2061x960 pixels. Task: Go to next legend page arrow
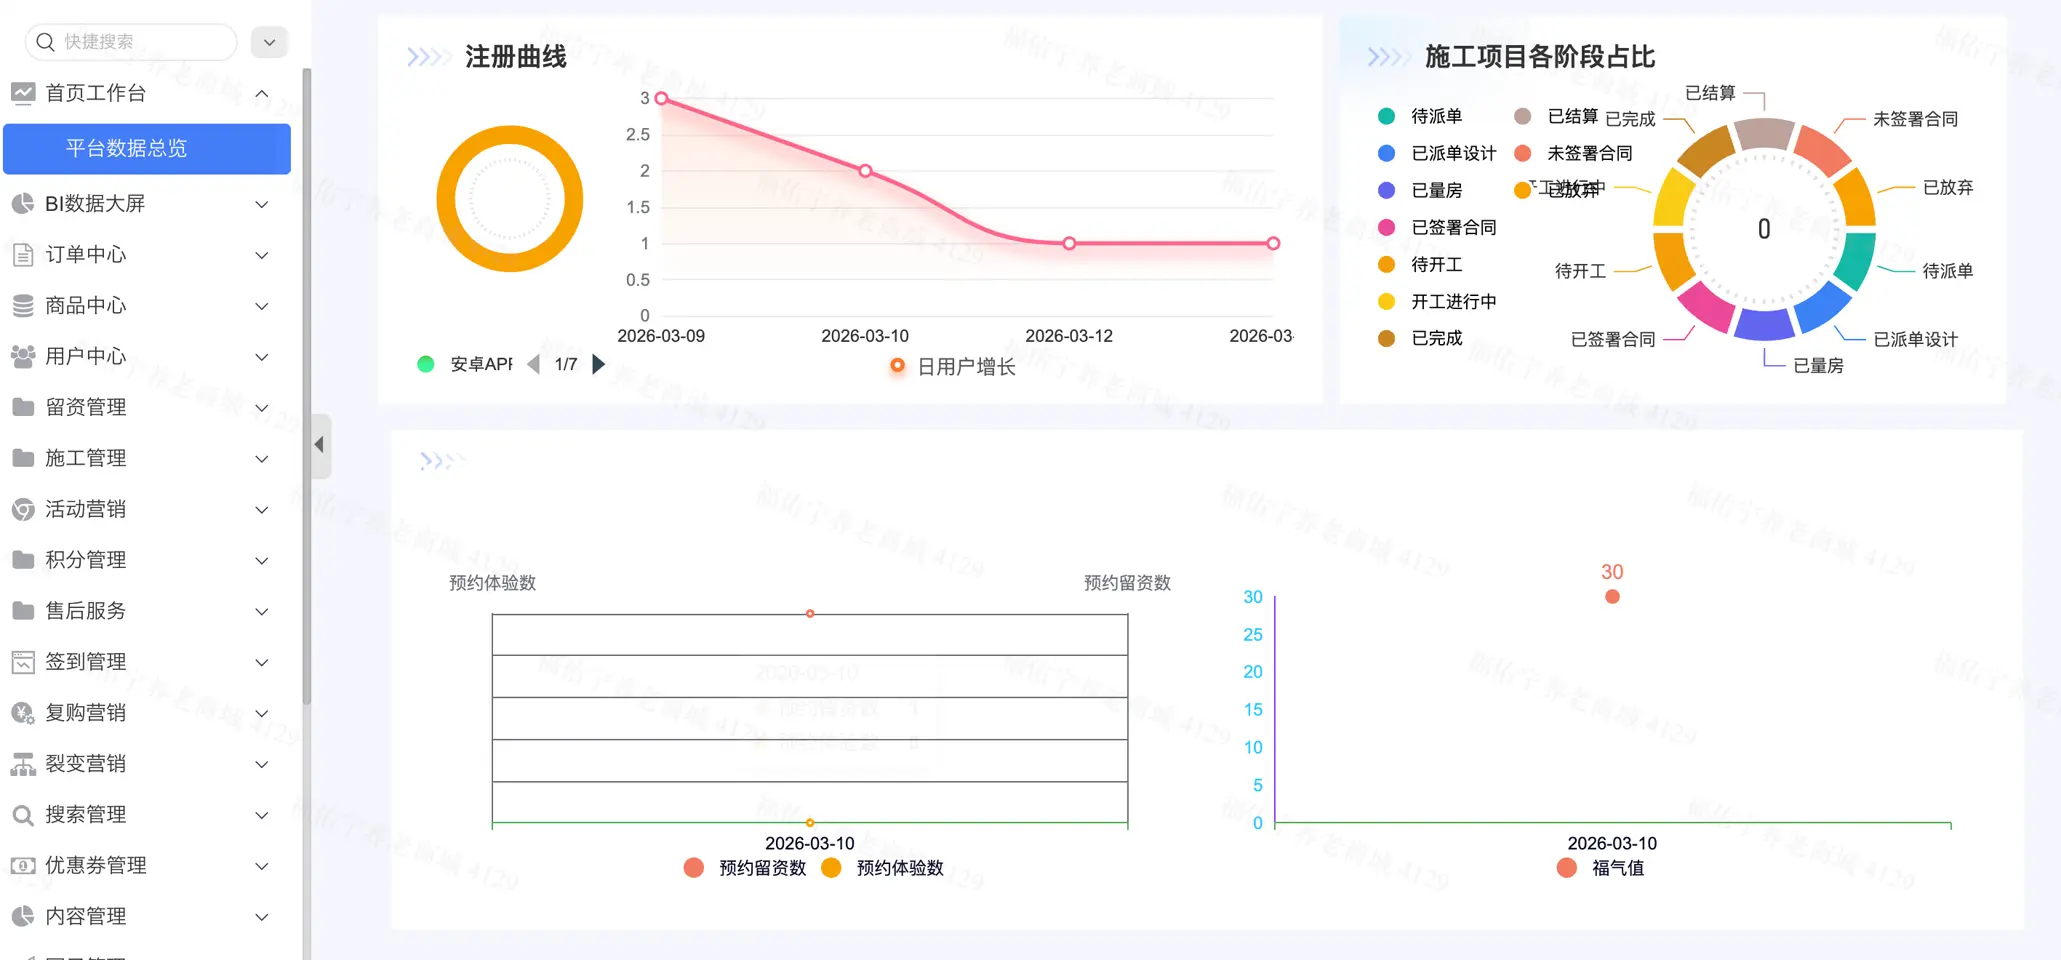click(598, 364)
